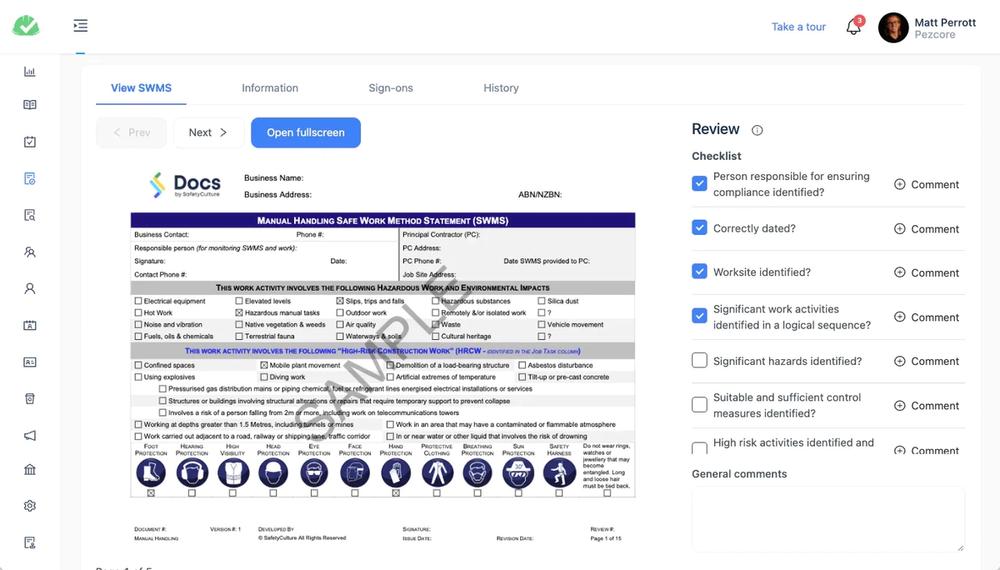This screenshot has height=570, width=1000.
Task: Open the megaphone announcements sidebar icon
Action: click(x=29, y=435)
